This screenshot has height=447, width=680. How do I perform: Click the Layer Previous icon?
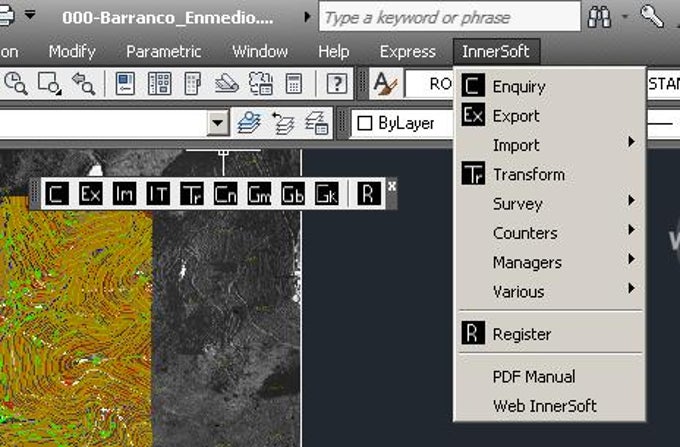pyautogui.click(x=283, y=123)
